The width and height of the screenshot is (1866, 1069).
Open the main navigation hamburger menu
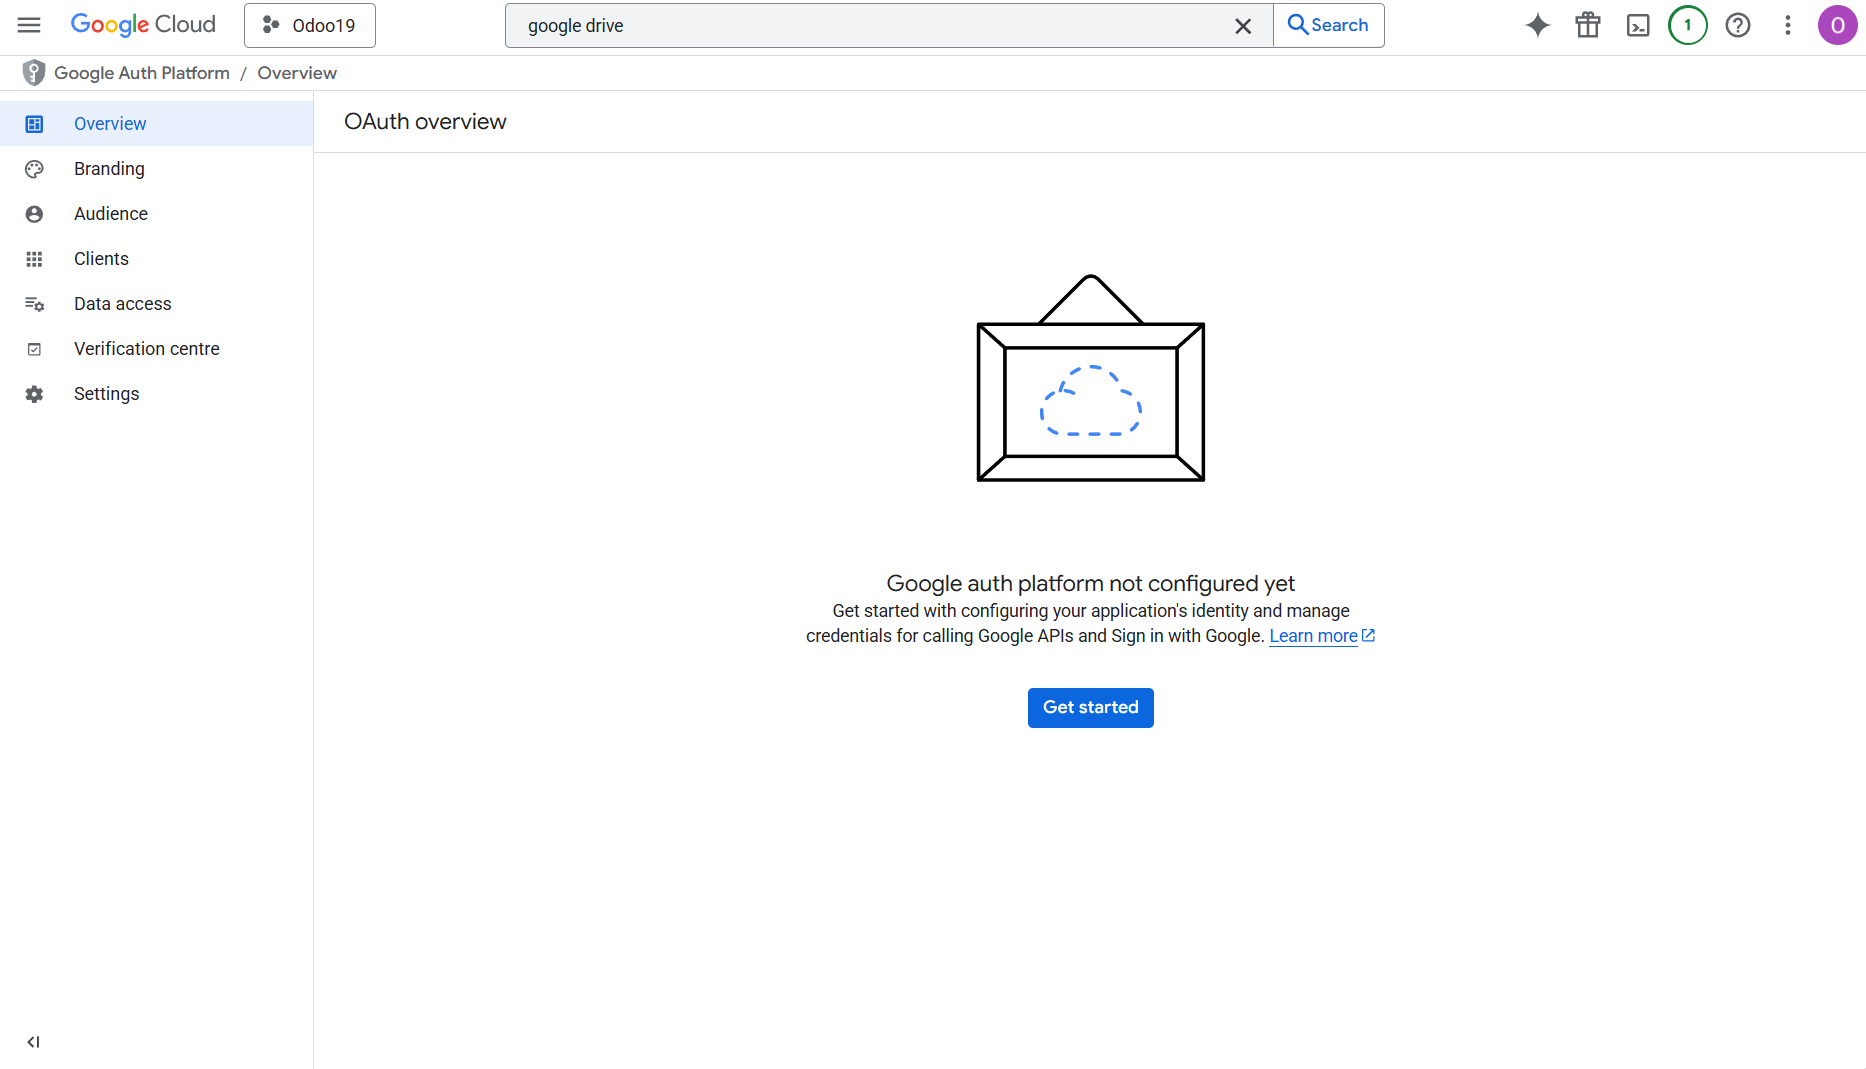coord(29,25)
